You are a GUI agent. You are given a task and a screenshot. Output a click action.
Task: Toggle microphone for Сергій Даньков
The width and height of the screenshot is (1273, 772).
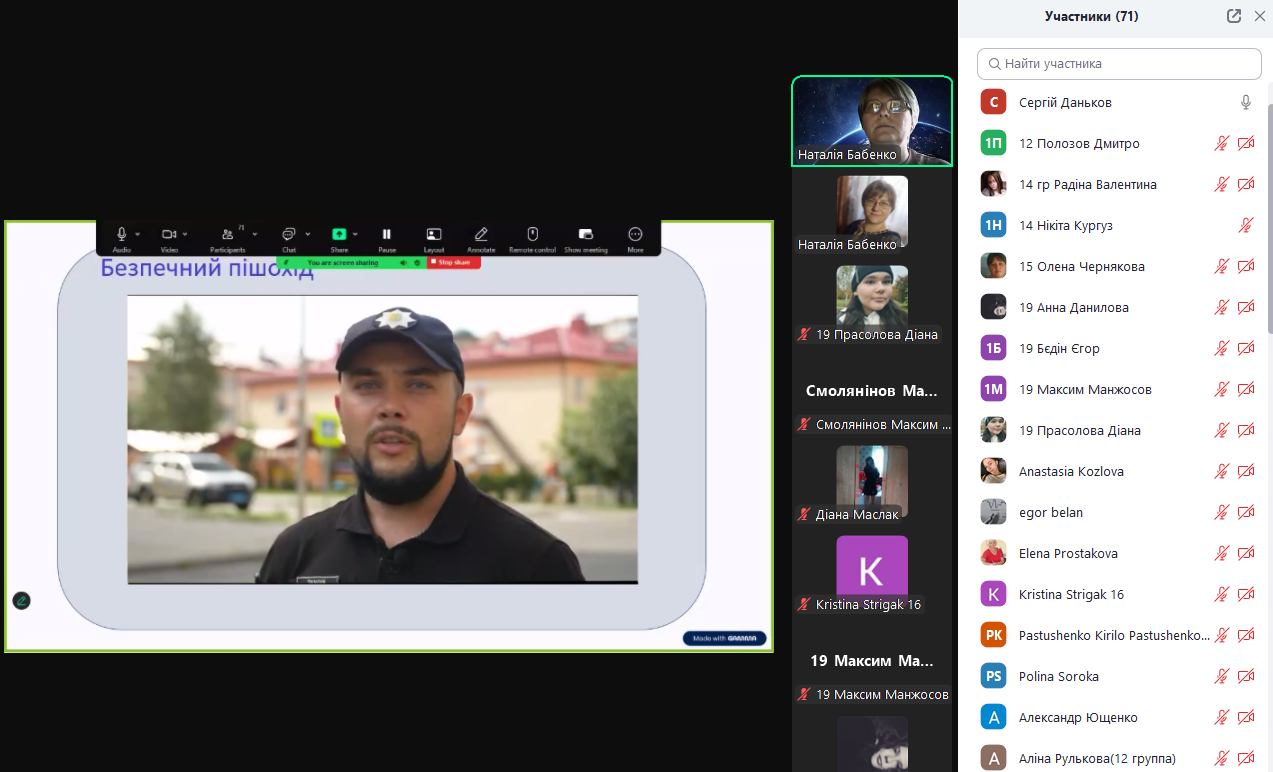(1246, 102)
